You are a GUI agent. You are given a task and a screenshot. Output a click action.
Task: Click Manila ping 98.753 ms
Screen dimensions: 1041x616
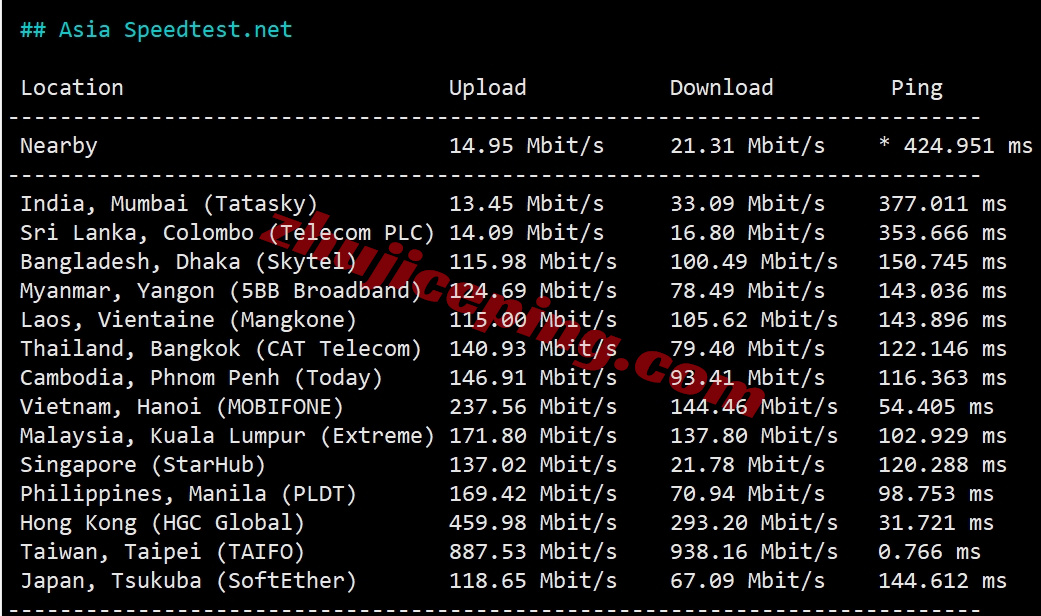pos(936,495)
